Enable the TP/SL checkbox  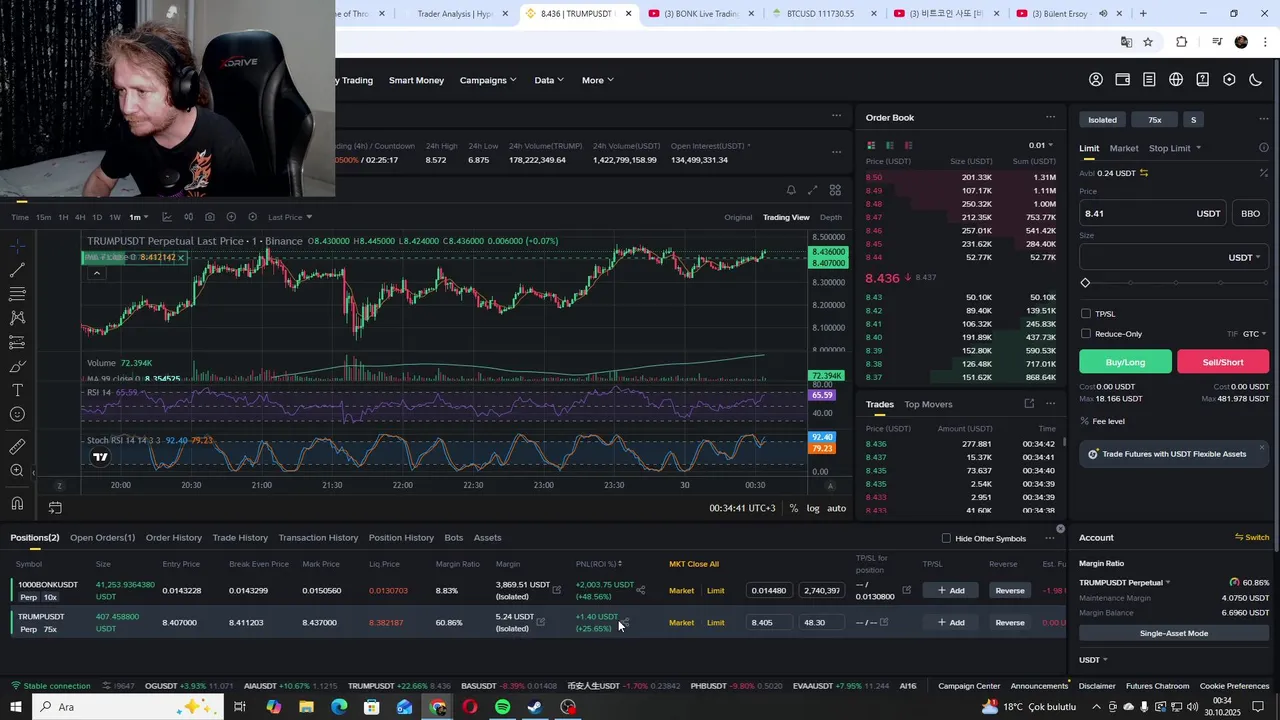[1086, 314]
